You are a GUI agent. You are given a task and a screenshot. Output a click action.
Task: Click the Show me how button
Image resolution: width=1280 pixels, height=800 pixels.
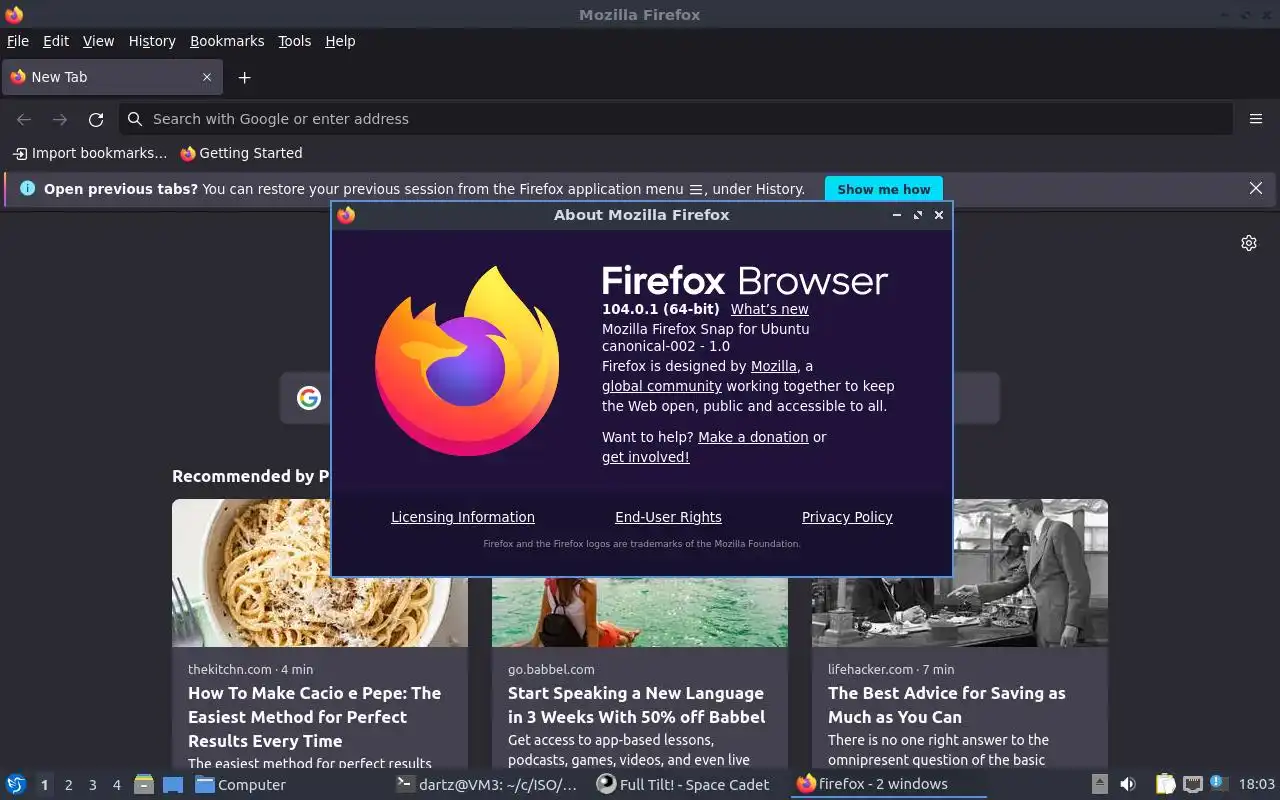point(883,189)
